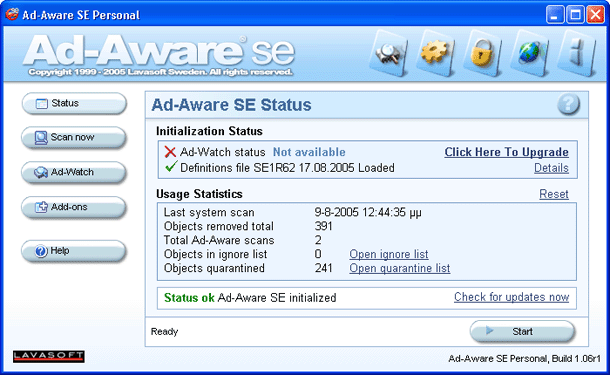Open the info 'i' icon in header
Image resolution: width=610 pixels, height=375 pixels.
click(577, 53)
